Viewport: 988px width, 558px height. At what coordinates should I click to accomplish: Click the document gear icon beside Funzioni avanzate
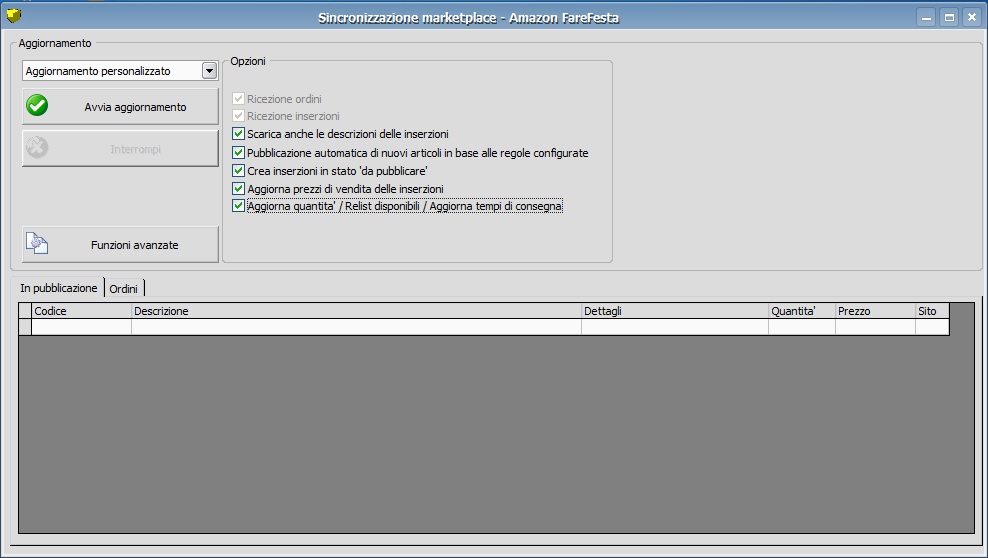pos(37,243)
